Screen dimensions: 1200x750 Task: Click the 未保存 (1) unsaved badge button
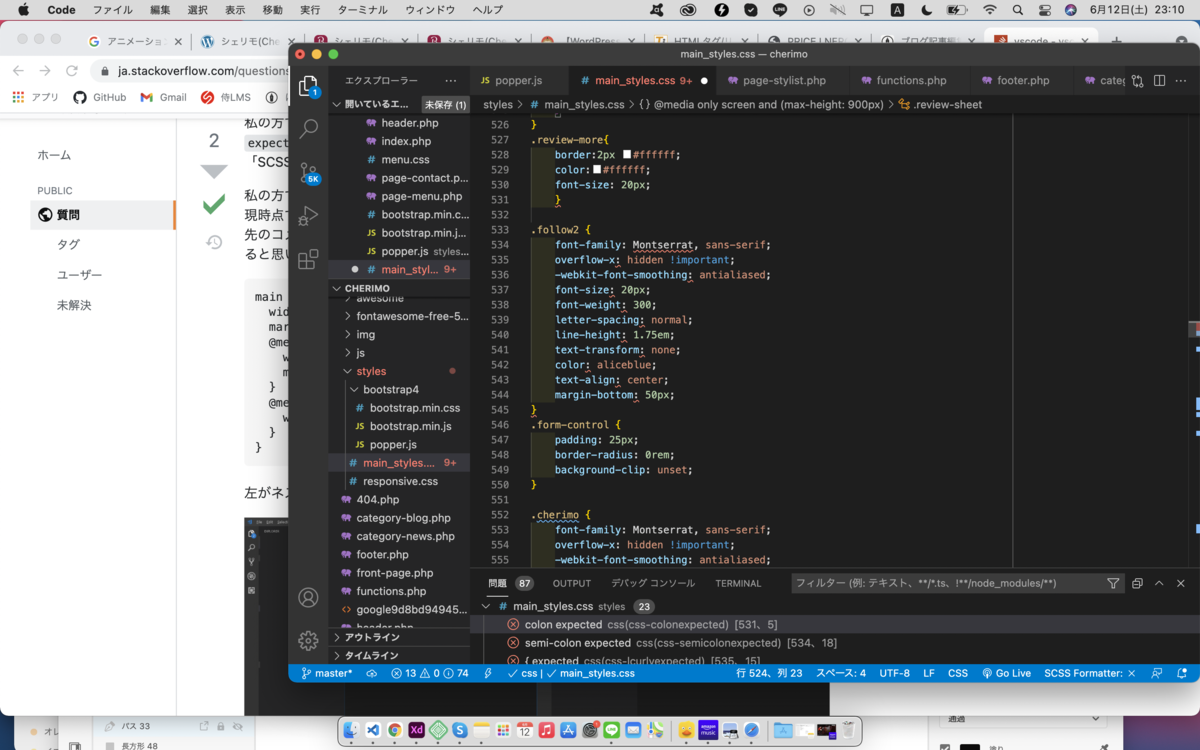click(x=445, y=104)
